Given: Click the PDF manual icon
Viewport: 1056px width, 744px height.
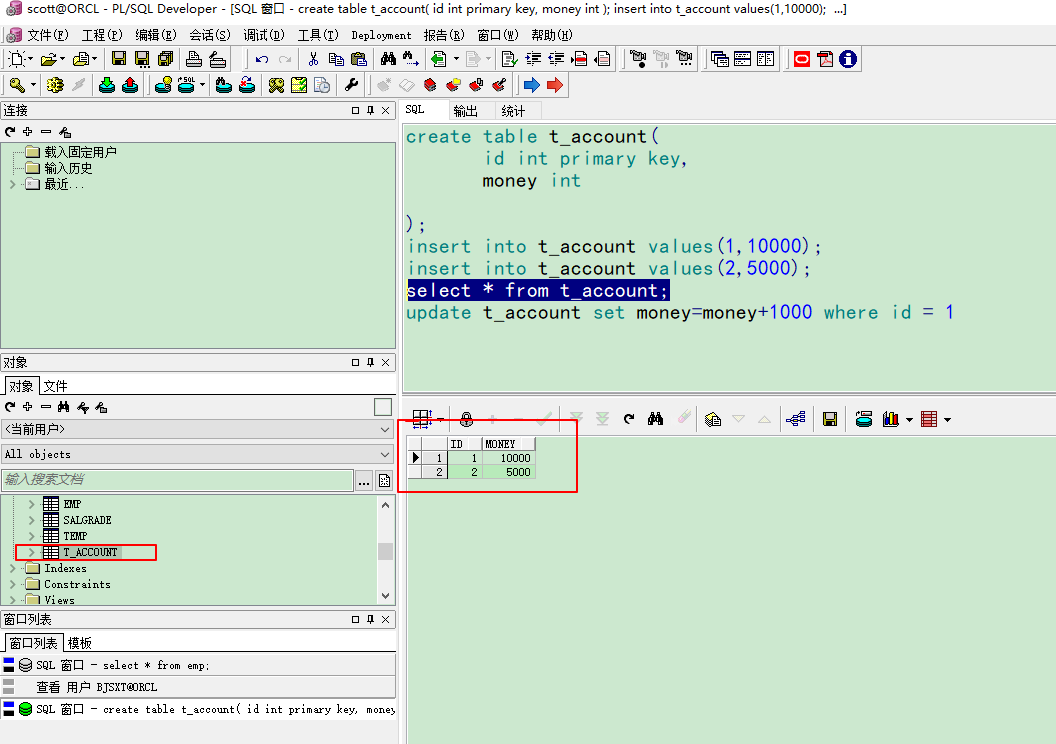Looking at the screenshot, I should point(825,59).
